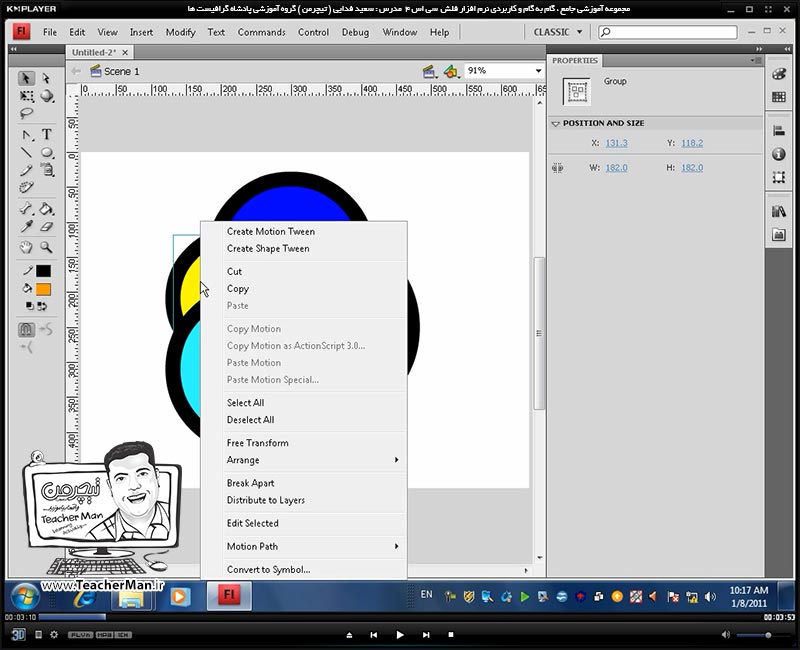Viewport: 800px width, 650px height.
Task: Click the W value 182.0
Action: [x=616, y=167]
